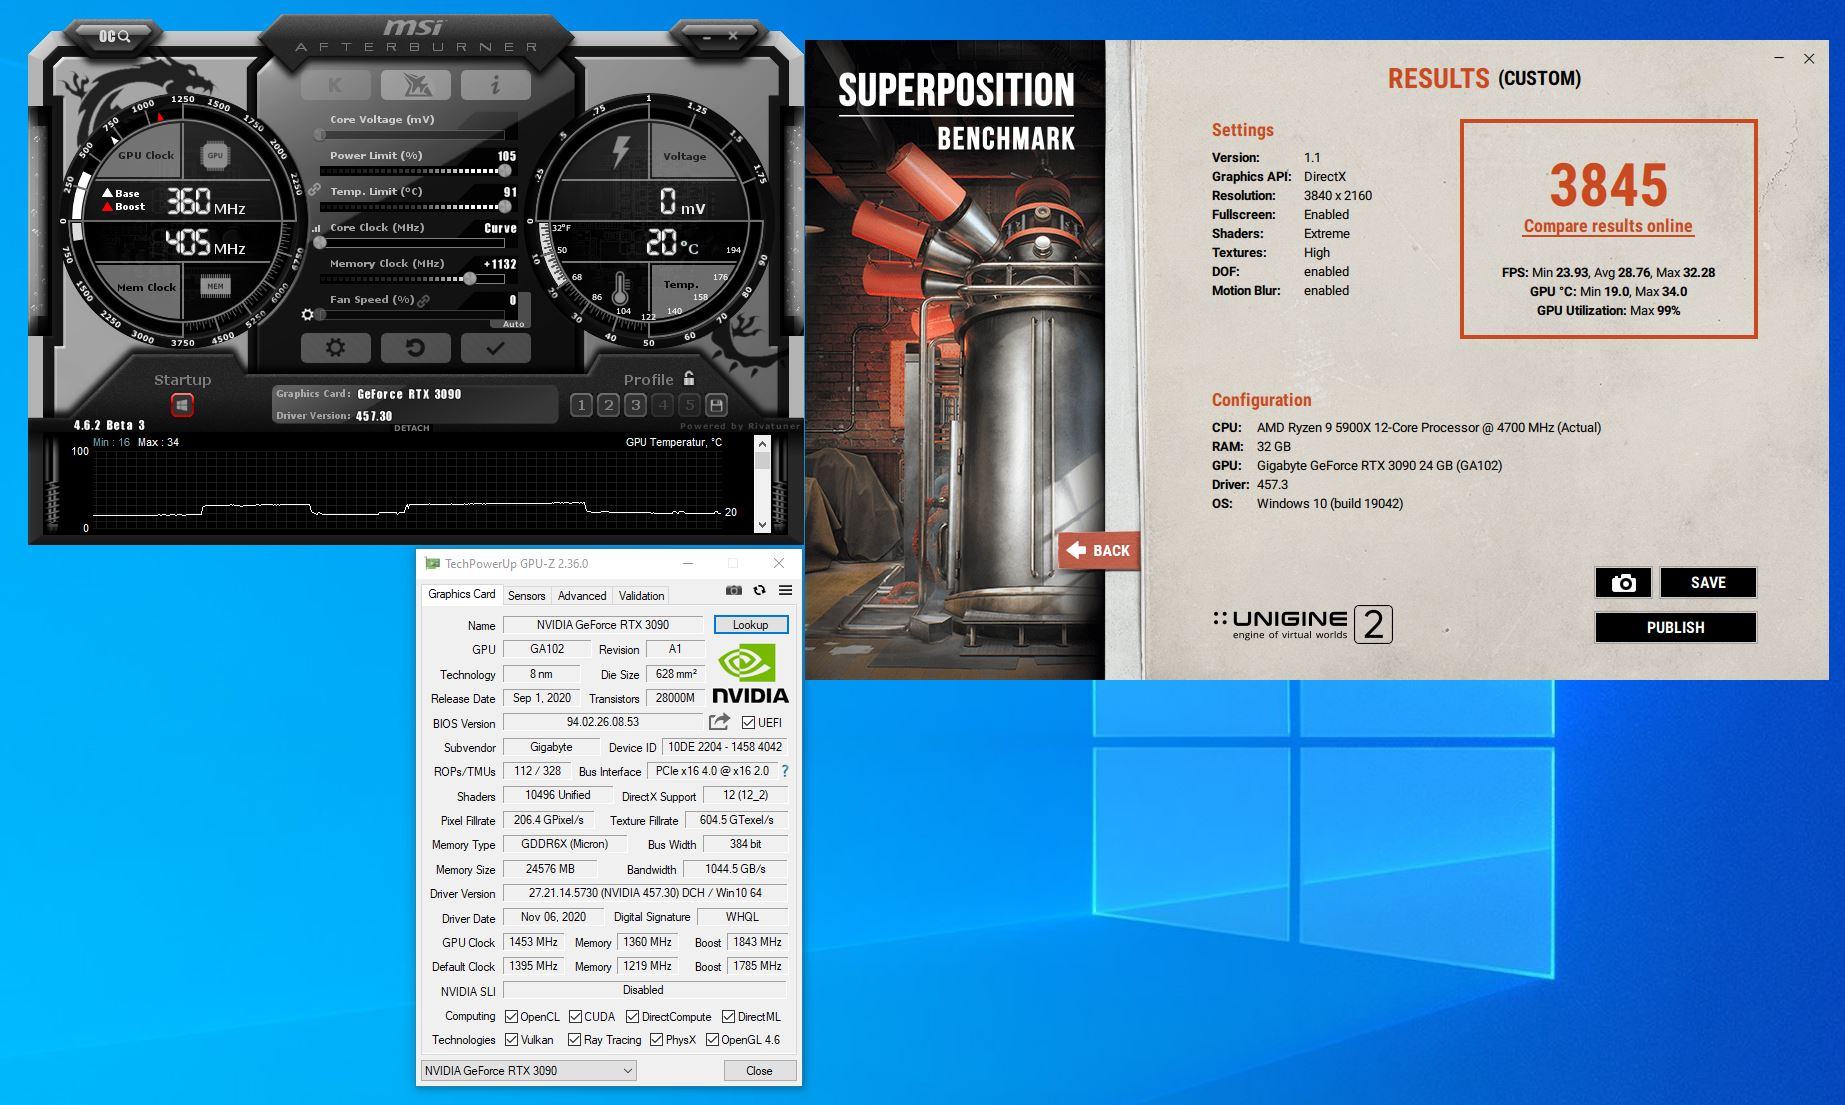Click the GPU chip icon in the clock gauge

click(215, 155)
